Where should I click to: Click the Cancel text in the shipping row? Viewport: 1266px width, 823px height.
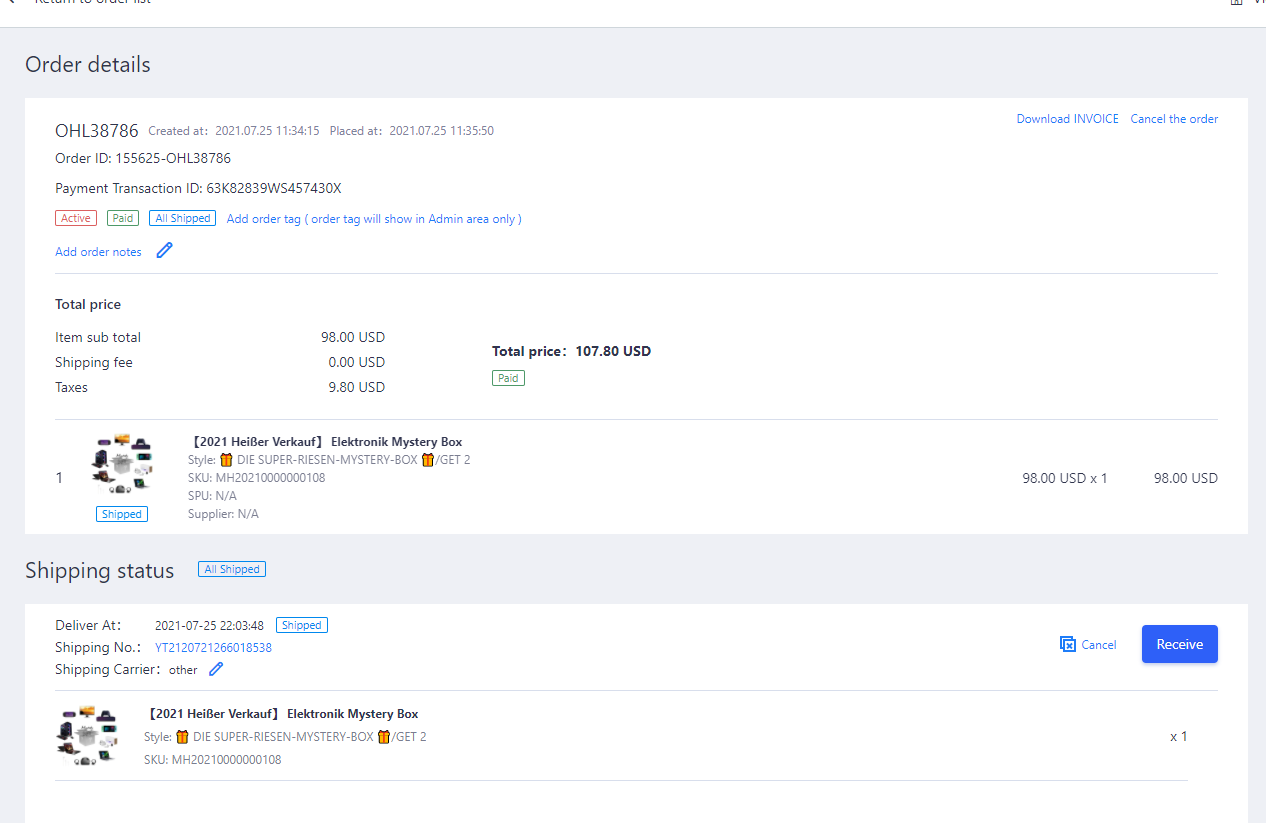click(x=1098, y=645)
